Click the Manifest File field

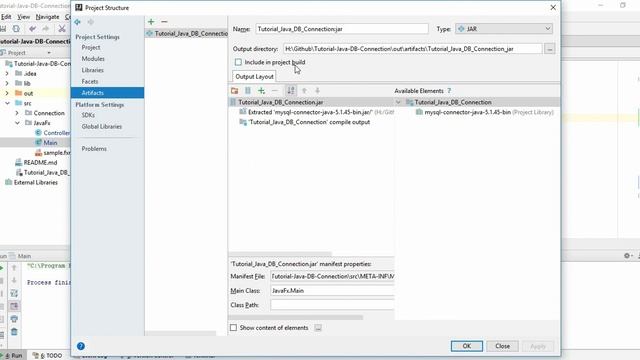click(x=332, y=276)
